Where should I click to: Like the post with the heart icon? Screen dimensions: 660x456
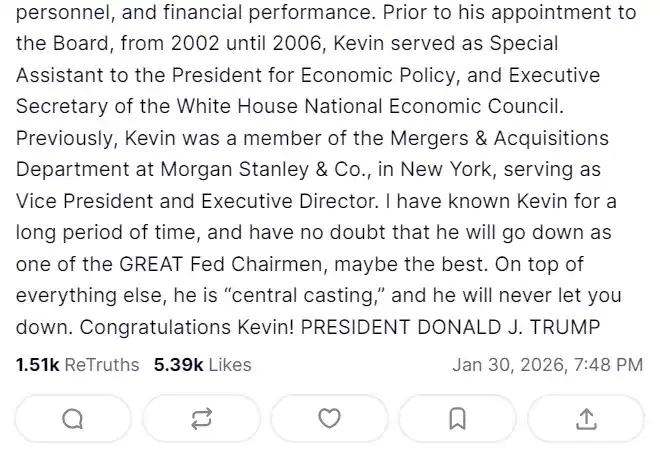(x=329, y=419)
